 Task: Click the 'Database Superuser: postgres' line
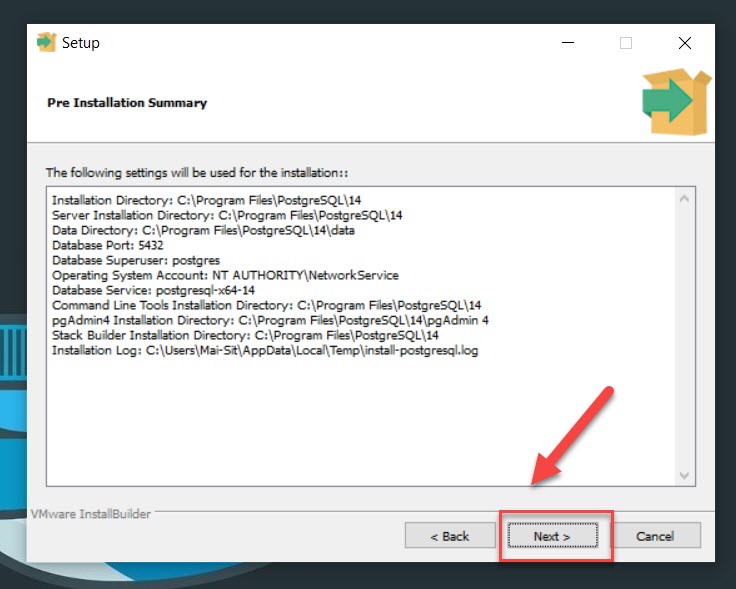coord(136,260)
